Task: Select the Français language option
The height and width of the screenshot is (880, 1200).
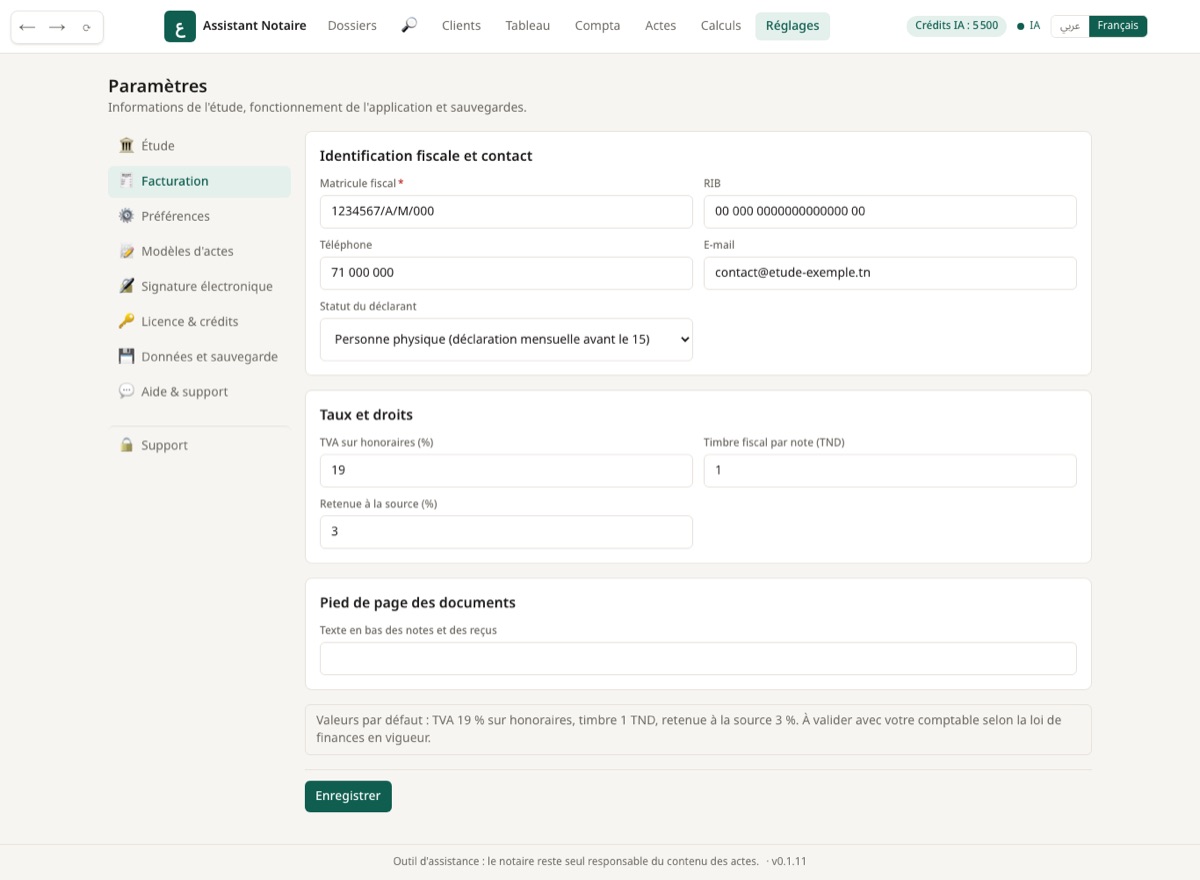Action: pos(1118,26)
